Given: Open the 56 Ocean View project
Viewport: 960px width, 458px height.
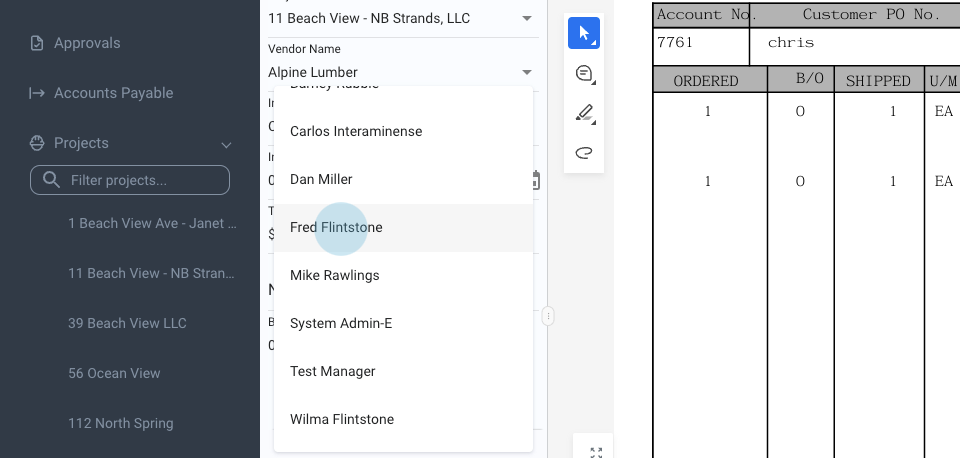Looking at the screenshot, I should click(114, 374).
